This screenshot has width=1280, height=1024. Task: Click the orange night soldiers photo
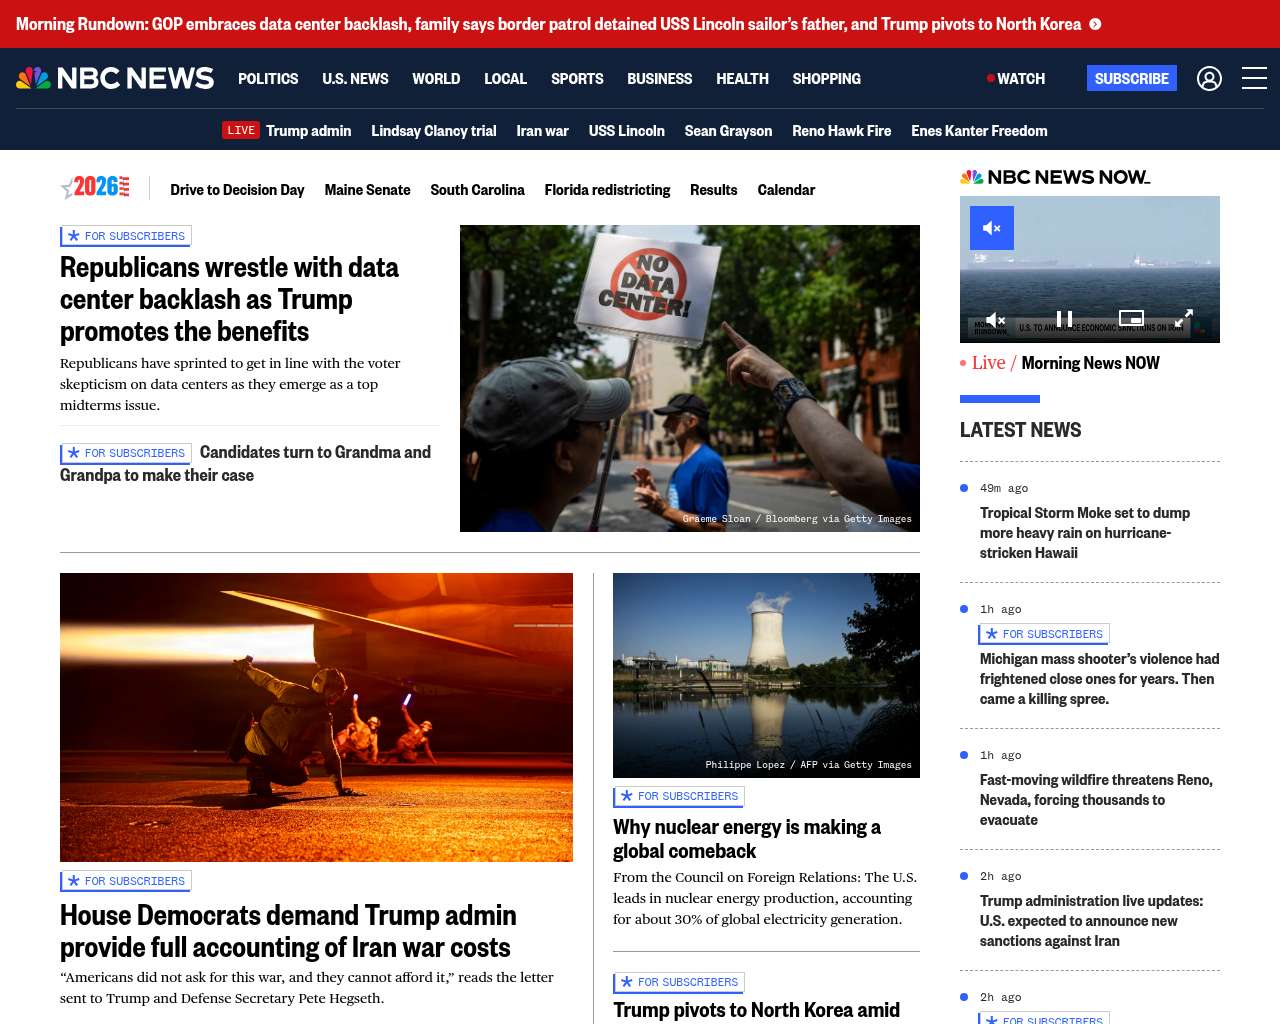316,717
